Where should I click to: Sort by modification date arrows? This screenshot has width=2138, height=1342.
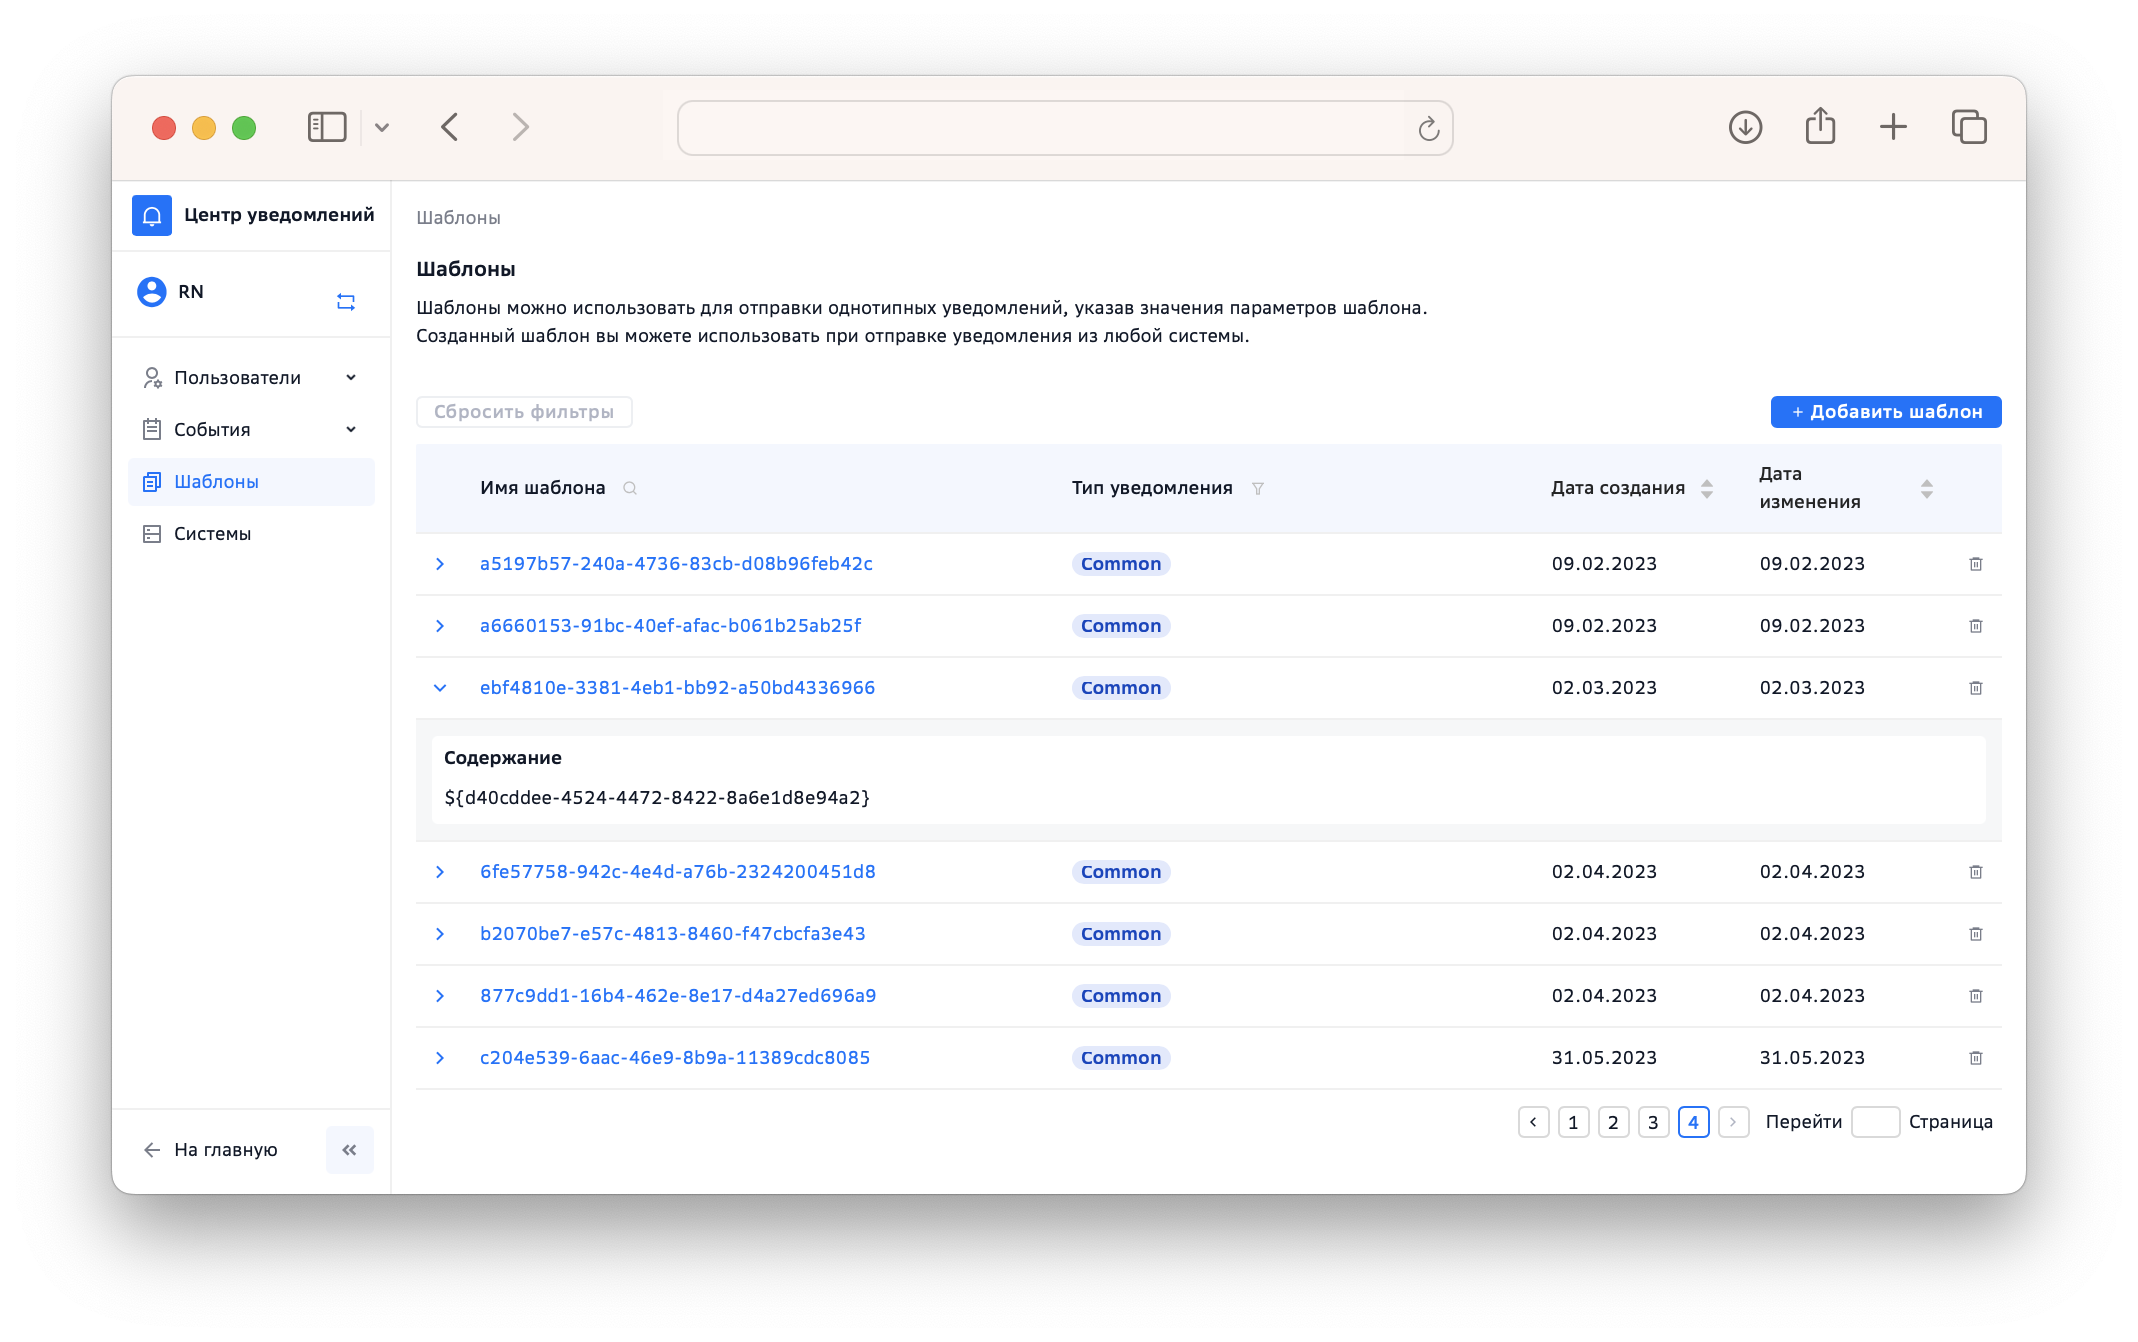(x=1927, y=488)
